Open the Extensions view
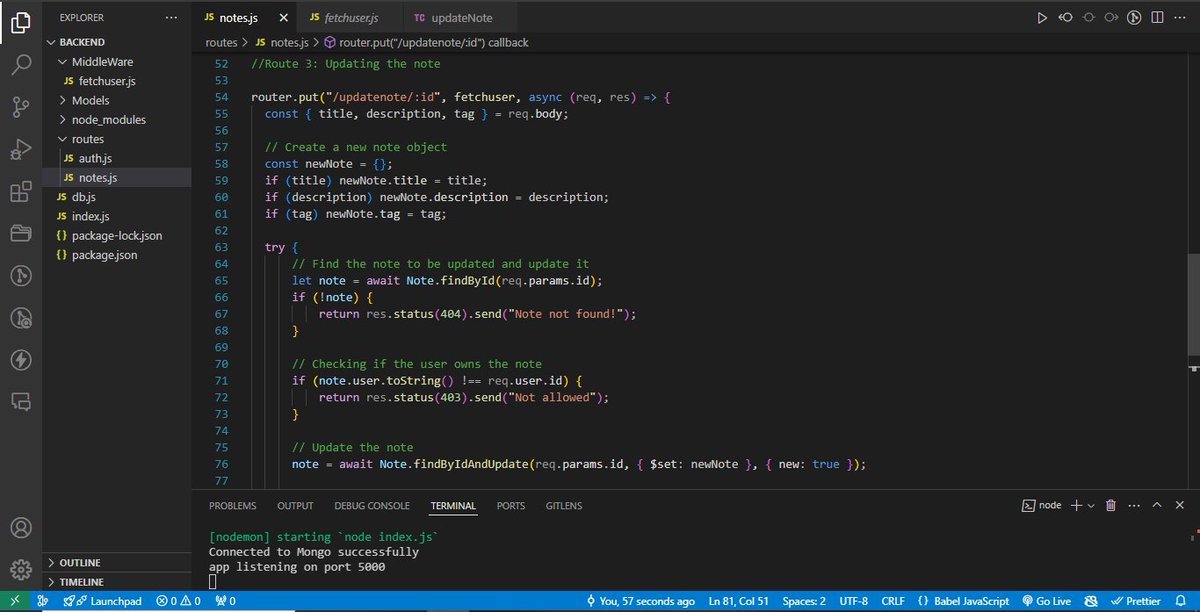The height and width of the screenshot is (612, 1200). click(20, 191)
